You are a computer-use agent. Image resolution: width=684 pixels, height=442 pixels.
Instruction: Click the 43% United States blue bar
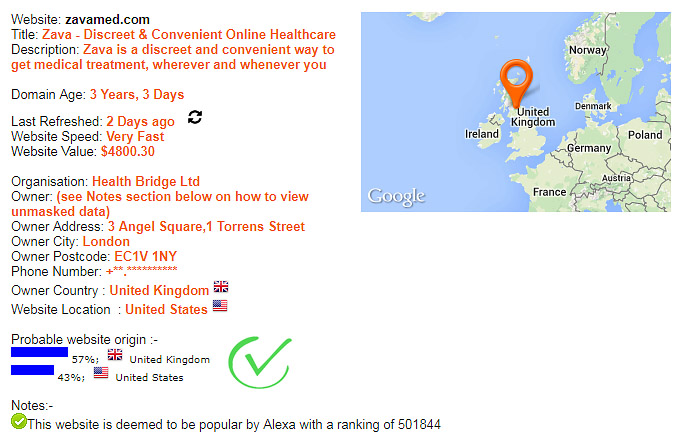[x=33, y=370]
